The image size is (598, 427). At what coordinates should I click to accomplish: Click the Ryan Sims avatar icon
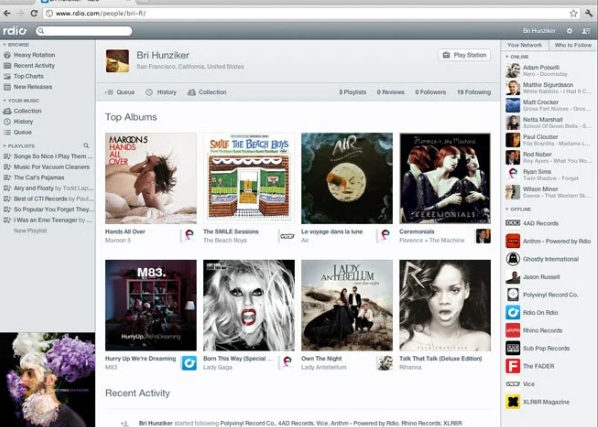513,175
